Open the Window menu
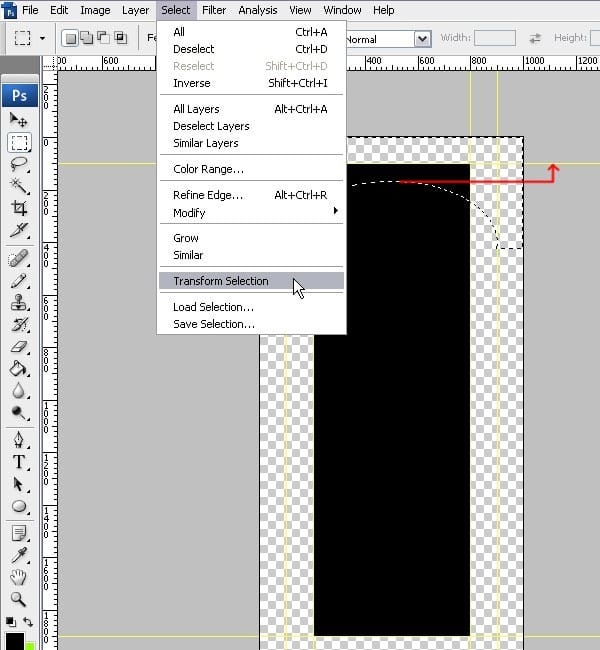This screenshot has height=650, width=600. 342,10
